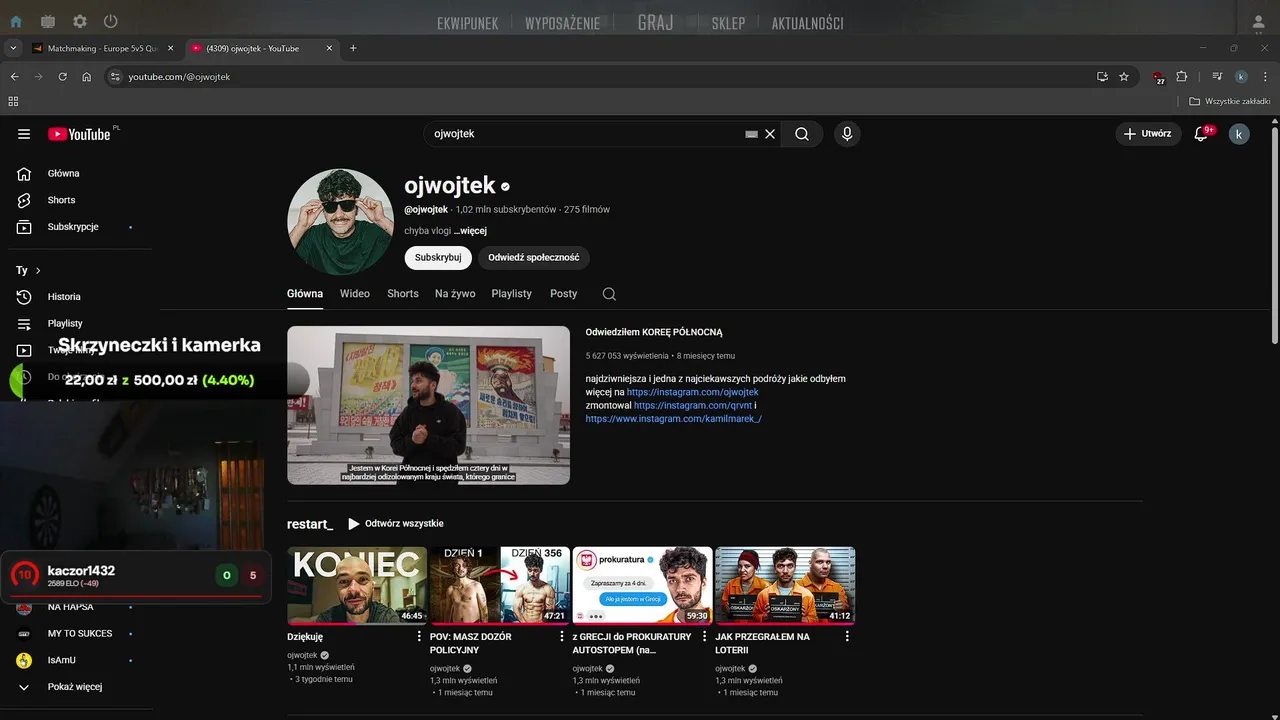
Task: Clear the search field with the X
Action: (770, 134)
